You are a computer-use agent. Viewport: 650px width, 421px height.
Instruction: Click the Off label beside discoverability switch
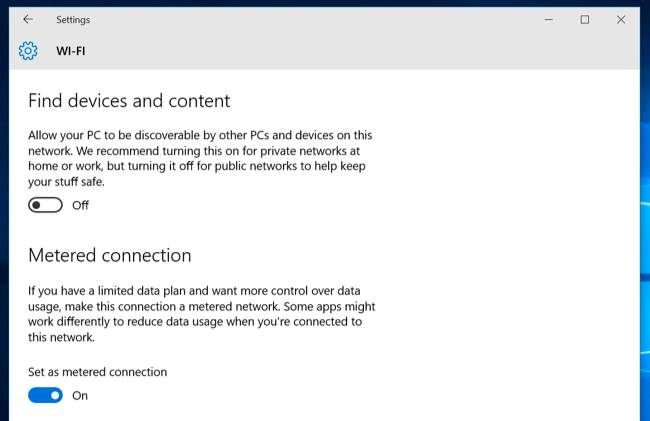point(81,205)
